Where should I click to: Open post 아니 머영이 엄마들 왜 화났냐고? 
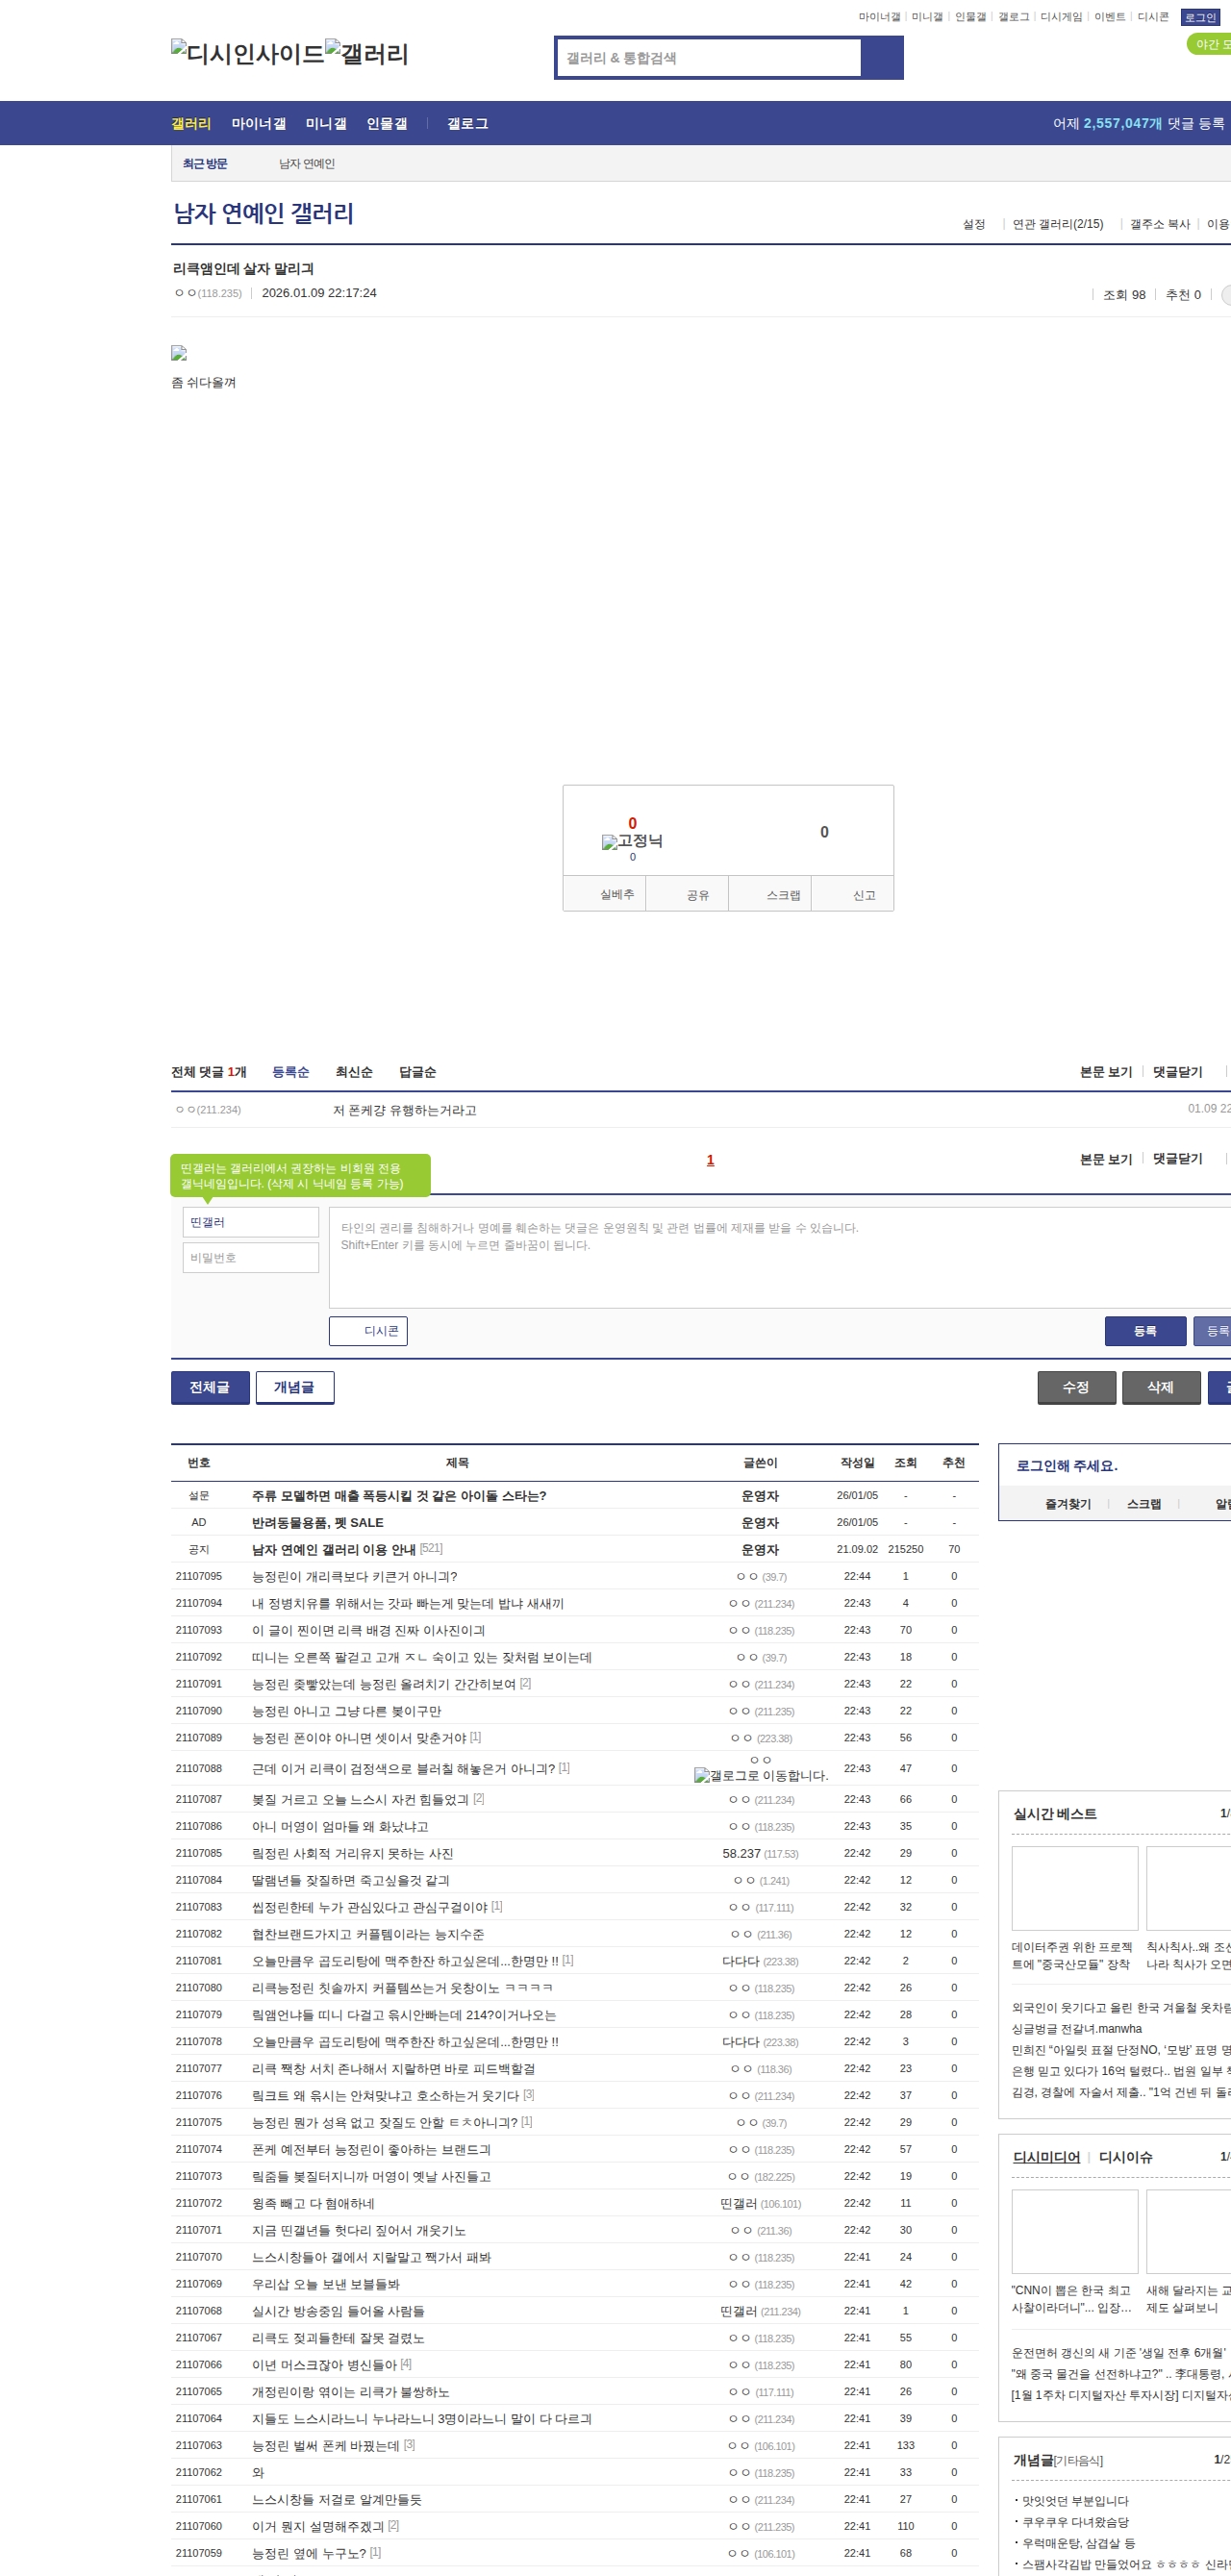coord(340,1826)
